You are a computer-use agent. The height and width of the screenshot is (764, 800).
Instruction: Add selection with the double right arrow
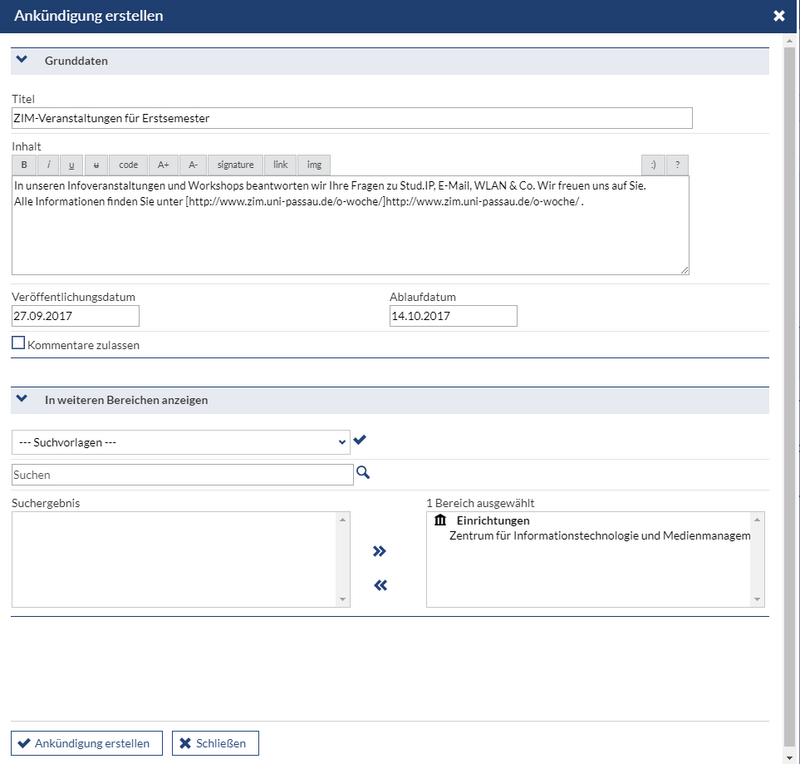click(x=380, y=551)
